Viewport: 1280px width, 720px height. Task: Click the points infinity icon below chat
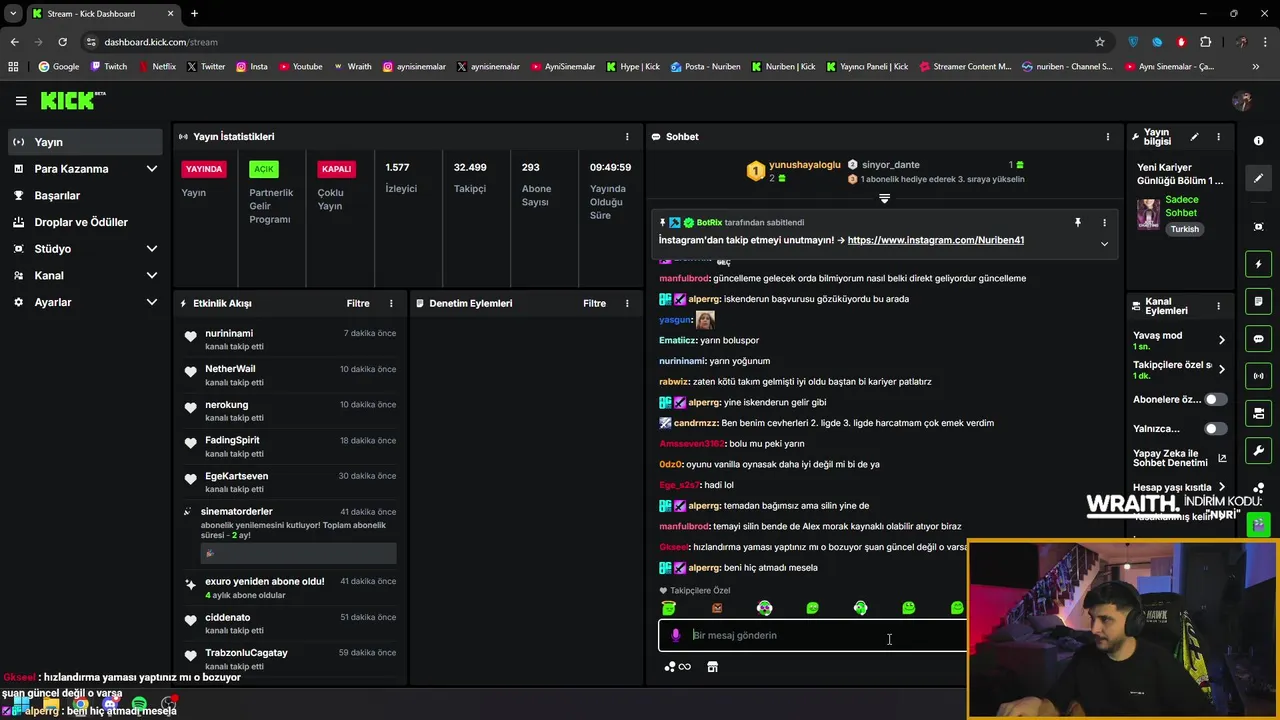tap(678, 667)
